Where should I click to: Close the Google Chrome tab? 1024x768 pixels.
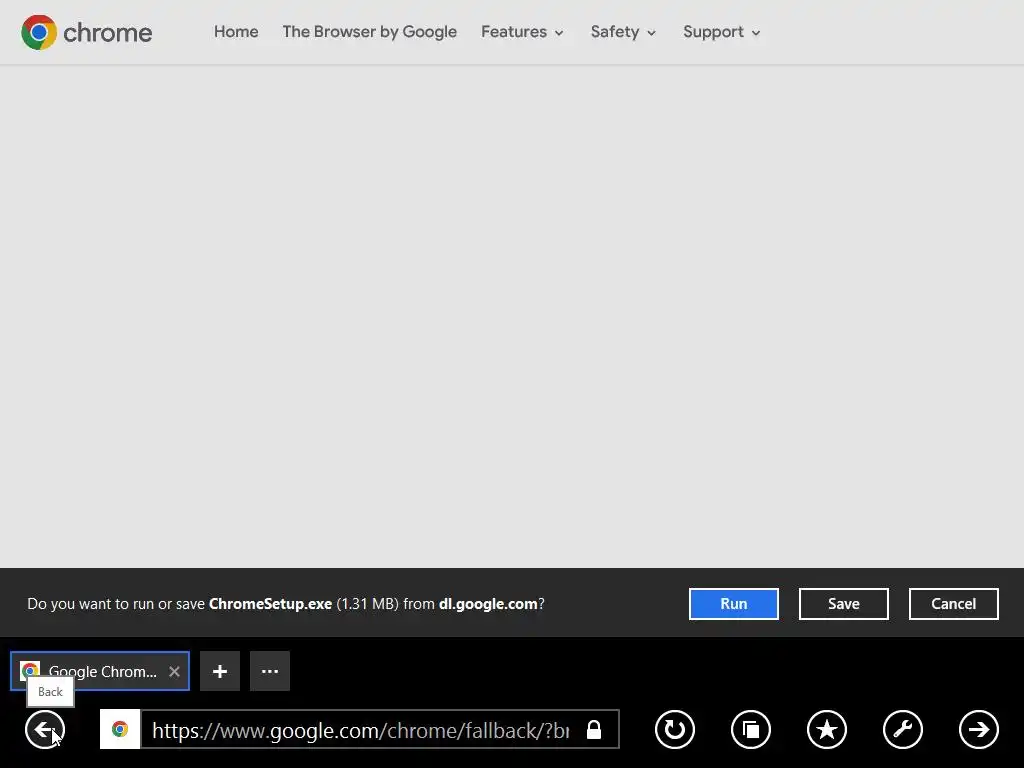tap(174, 671)
